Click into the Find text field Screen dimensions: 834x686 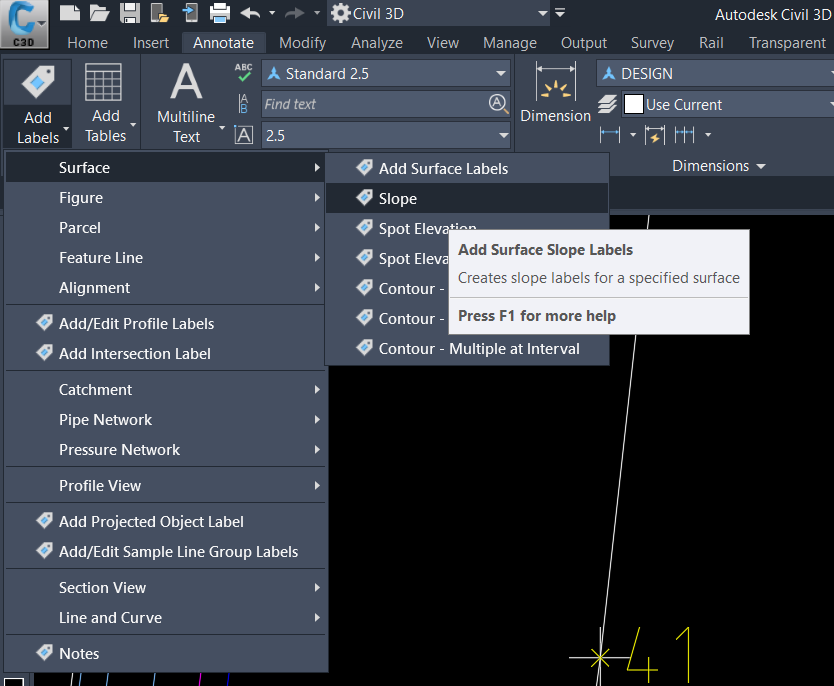coord(375,104)
